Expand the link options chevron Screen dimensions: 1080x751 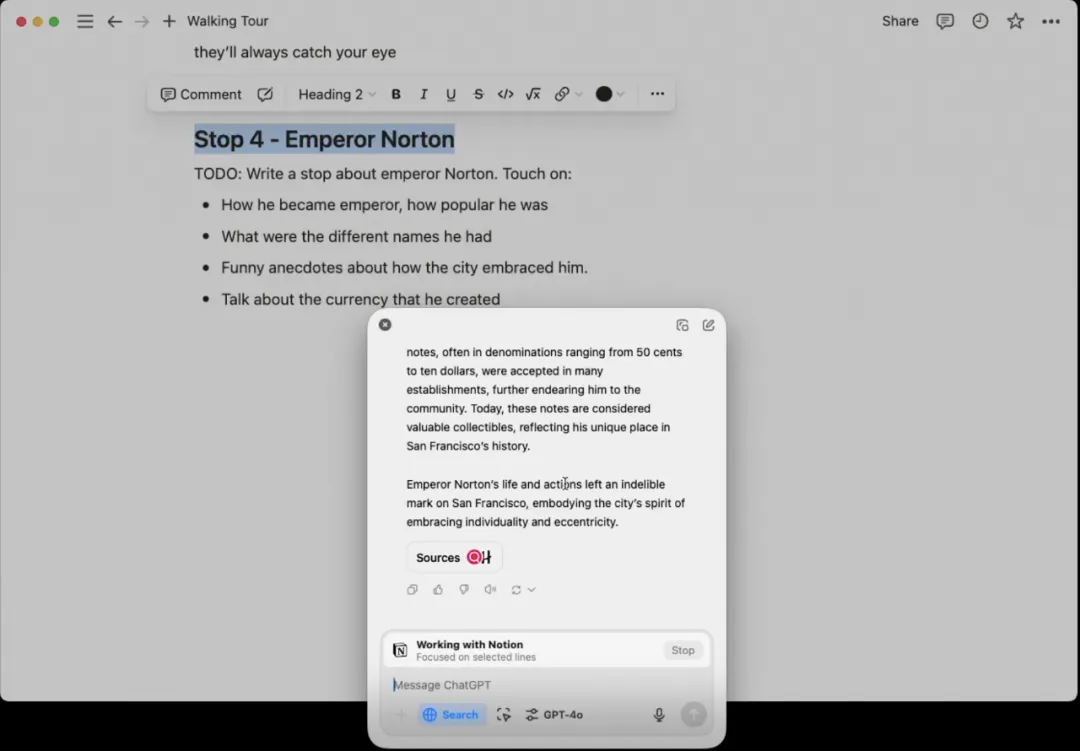click(x=579, y=94)
